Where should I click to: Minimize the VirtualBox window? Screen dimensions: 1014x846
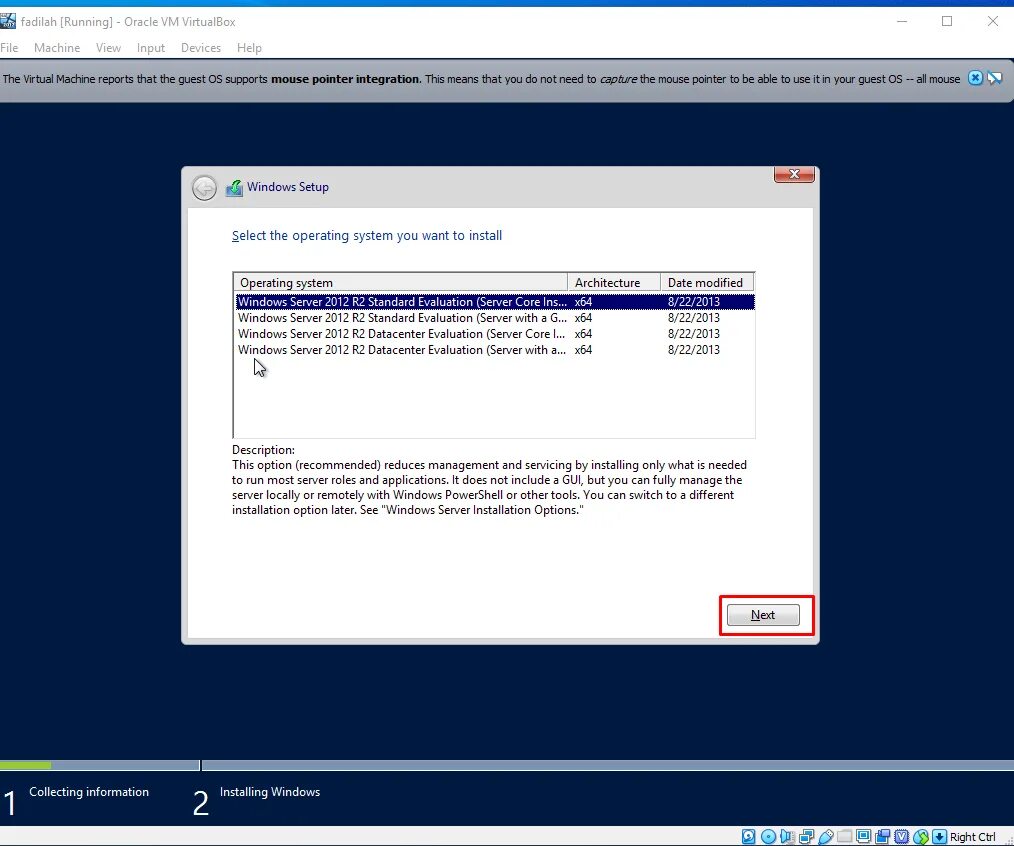pyautogui.click(x=902, y=21)
